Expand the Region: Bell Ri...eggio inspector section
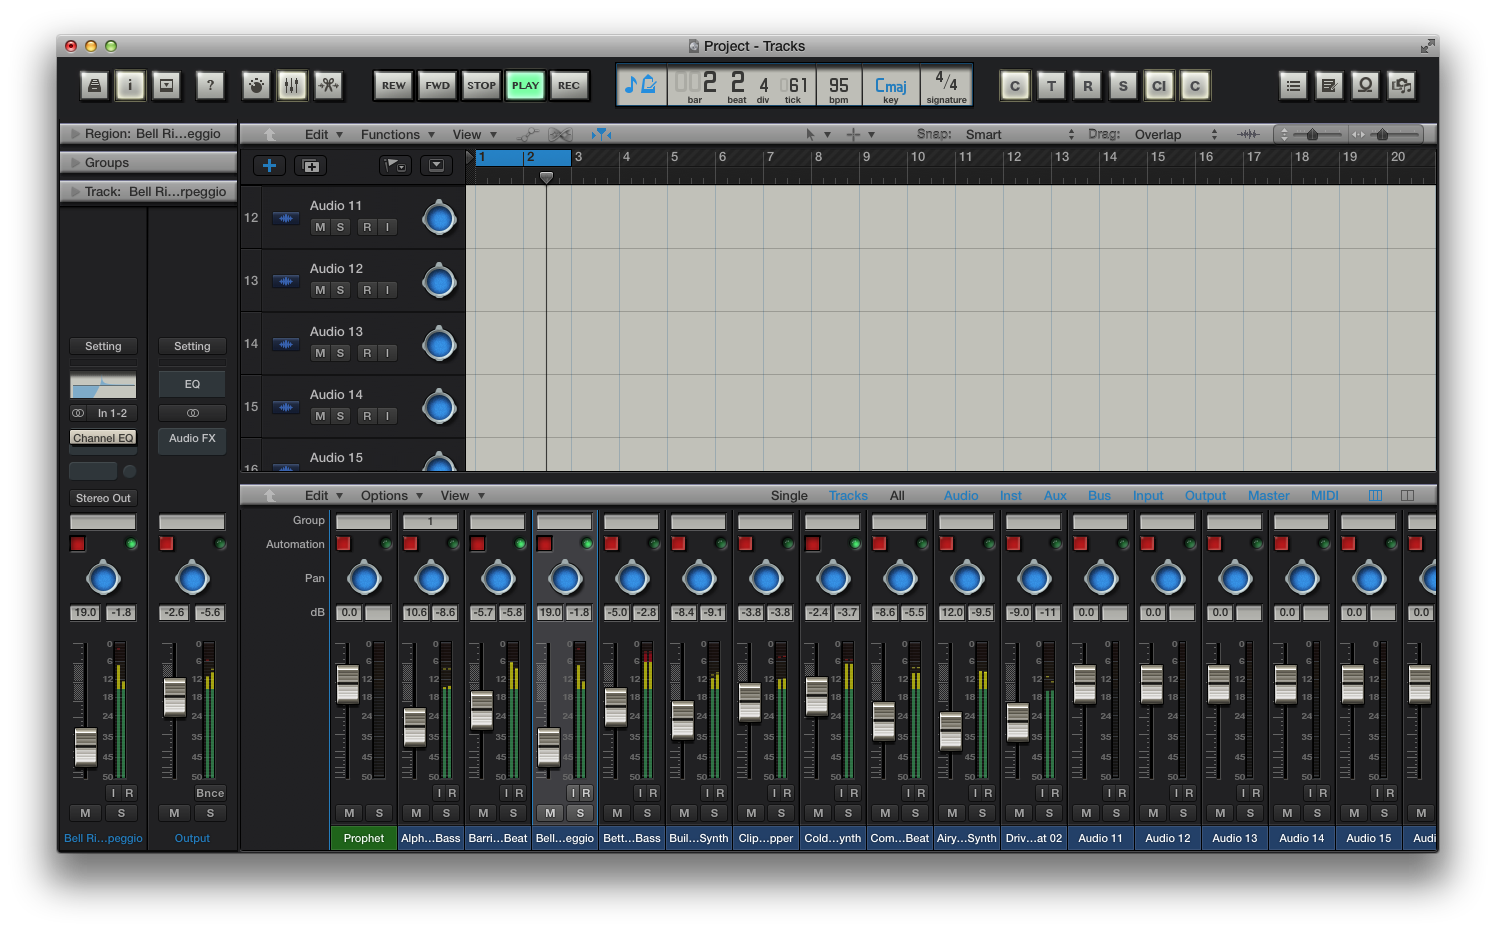1496x932 pixels. [148, 134]
